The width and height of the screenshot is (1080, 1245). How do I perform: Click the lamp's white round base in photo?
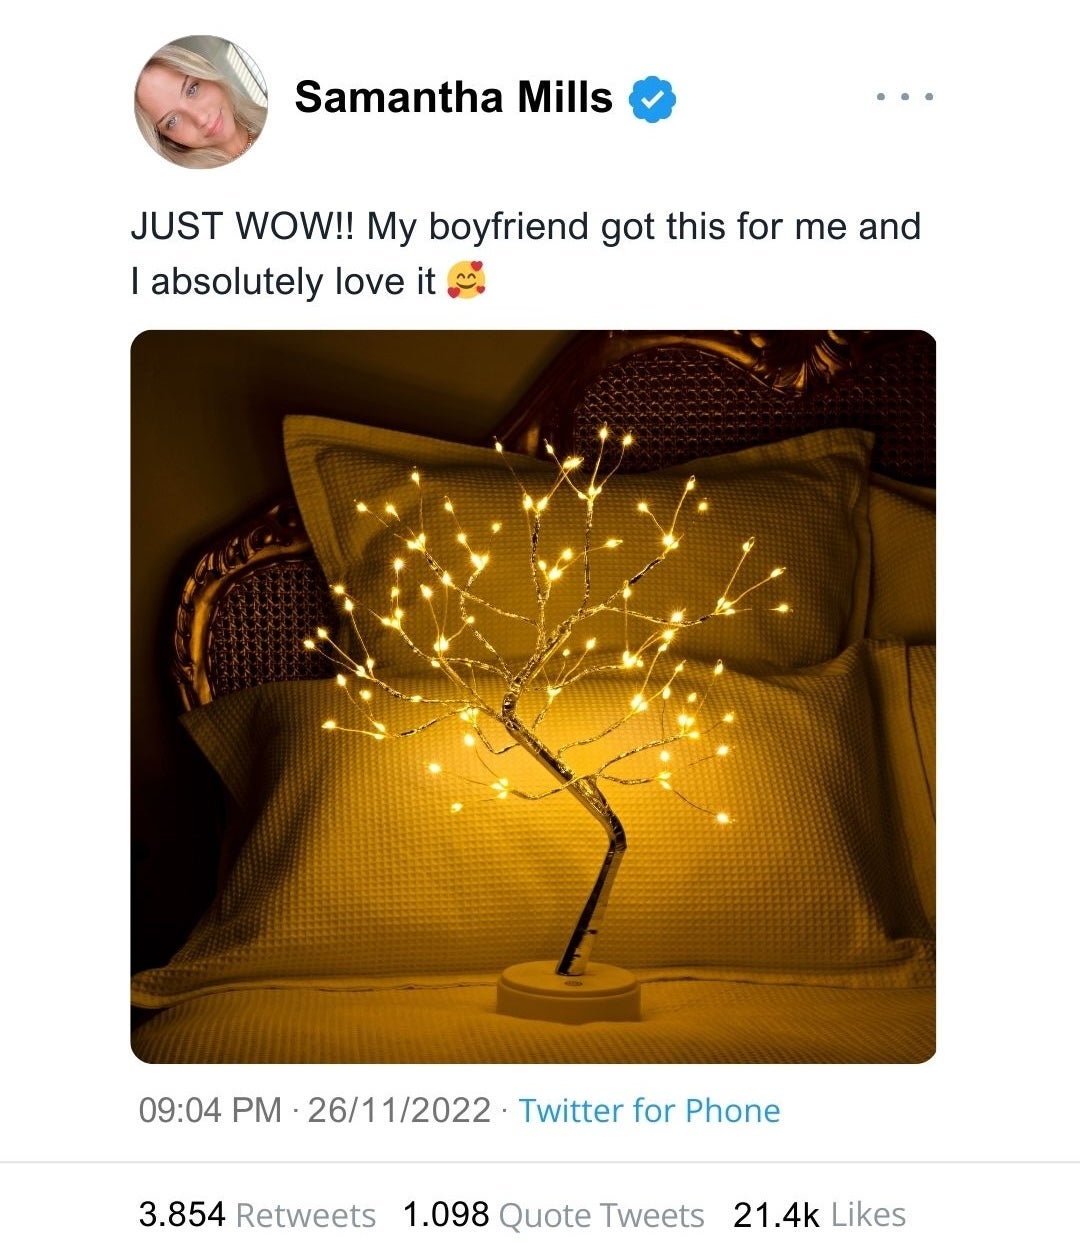click(568, 989)
